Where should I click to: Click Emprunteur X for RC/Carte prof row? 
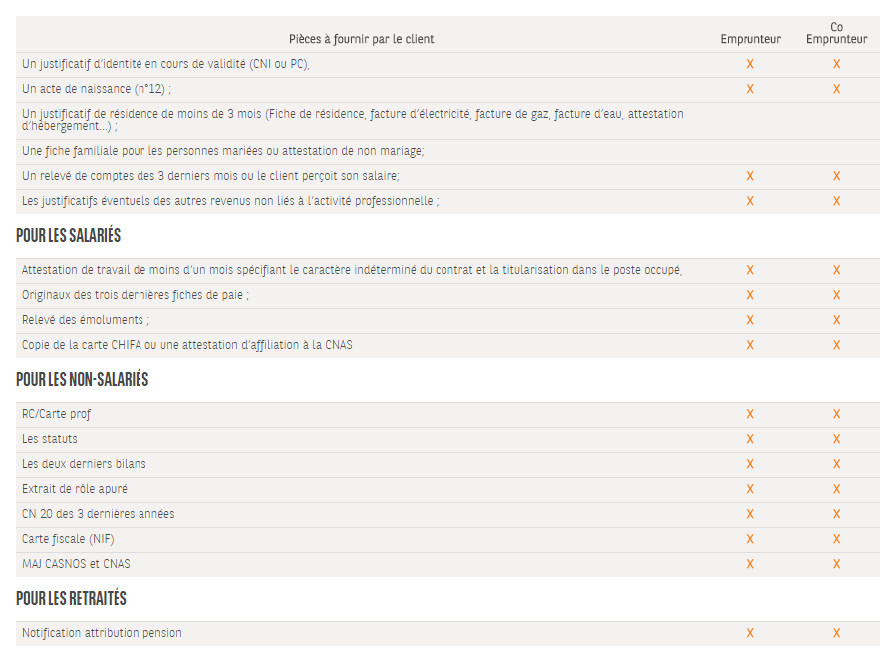750,415
